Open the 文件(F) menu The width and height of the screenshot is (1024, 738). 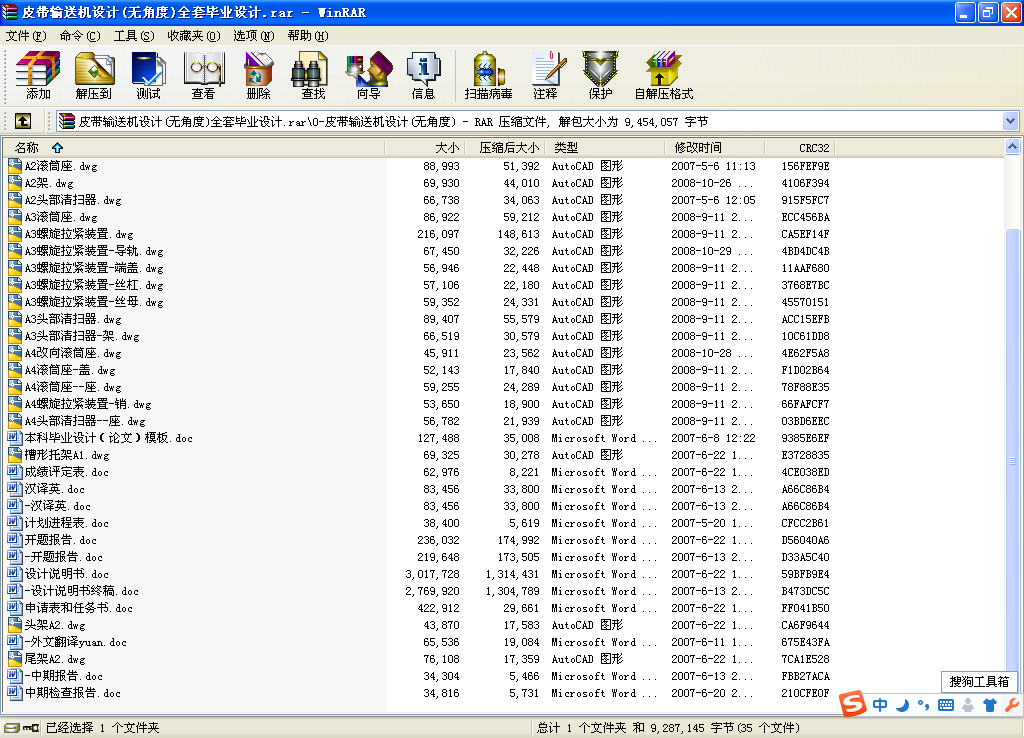pyautogui.click(x=26, y=35)
